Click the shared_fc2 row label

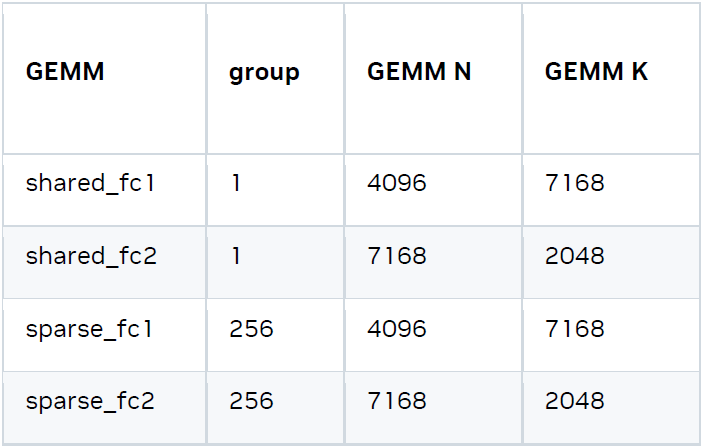tap(91, 256)
